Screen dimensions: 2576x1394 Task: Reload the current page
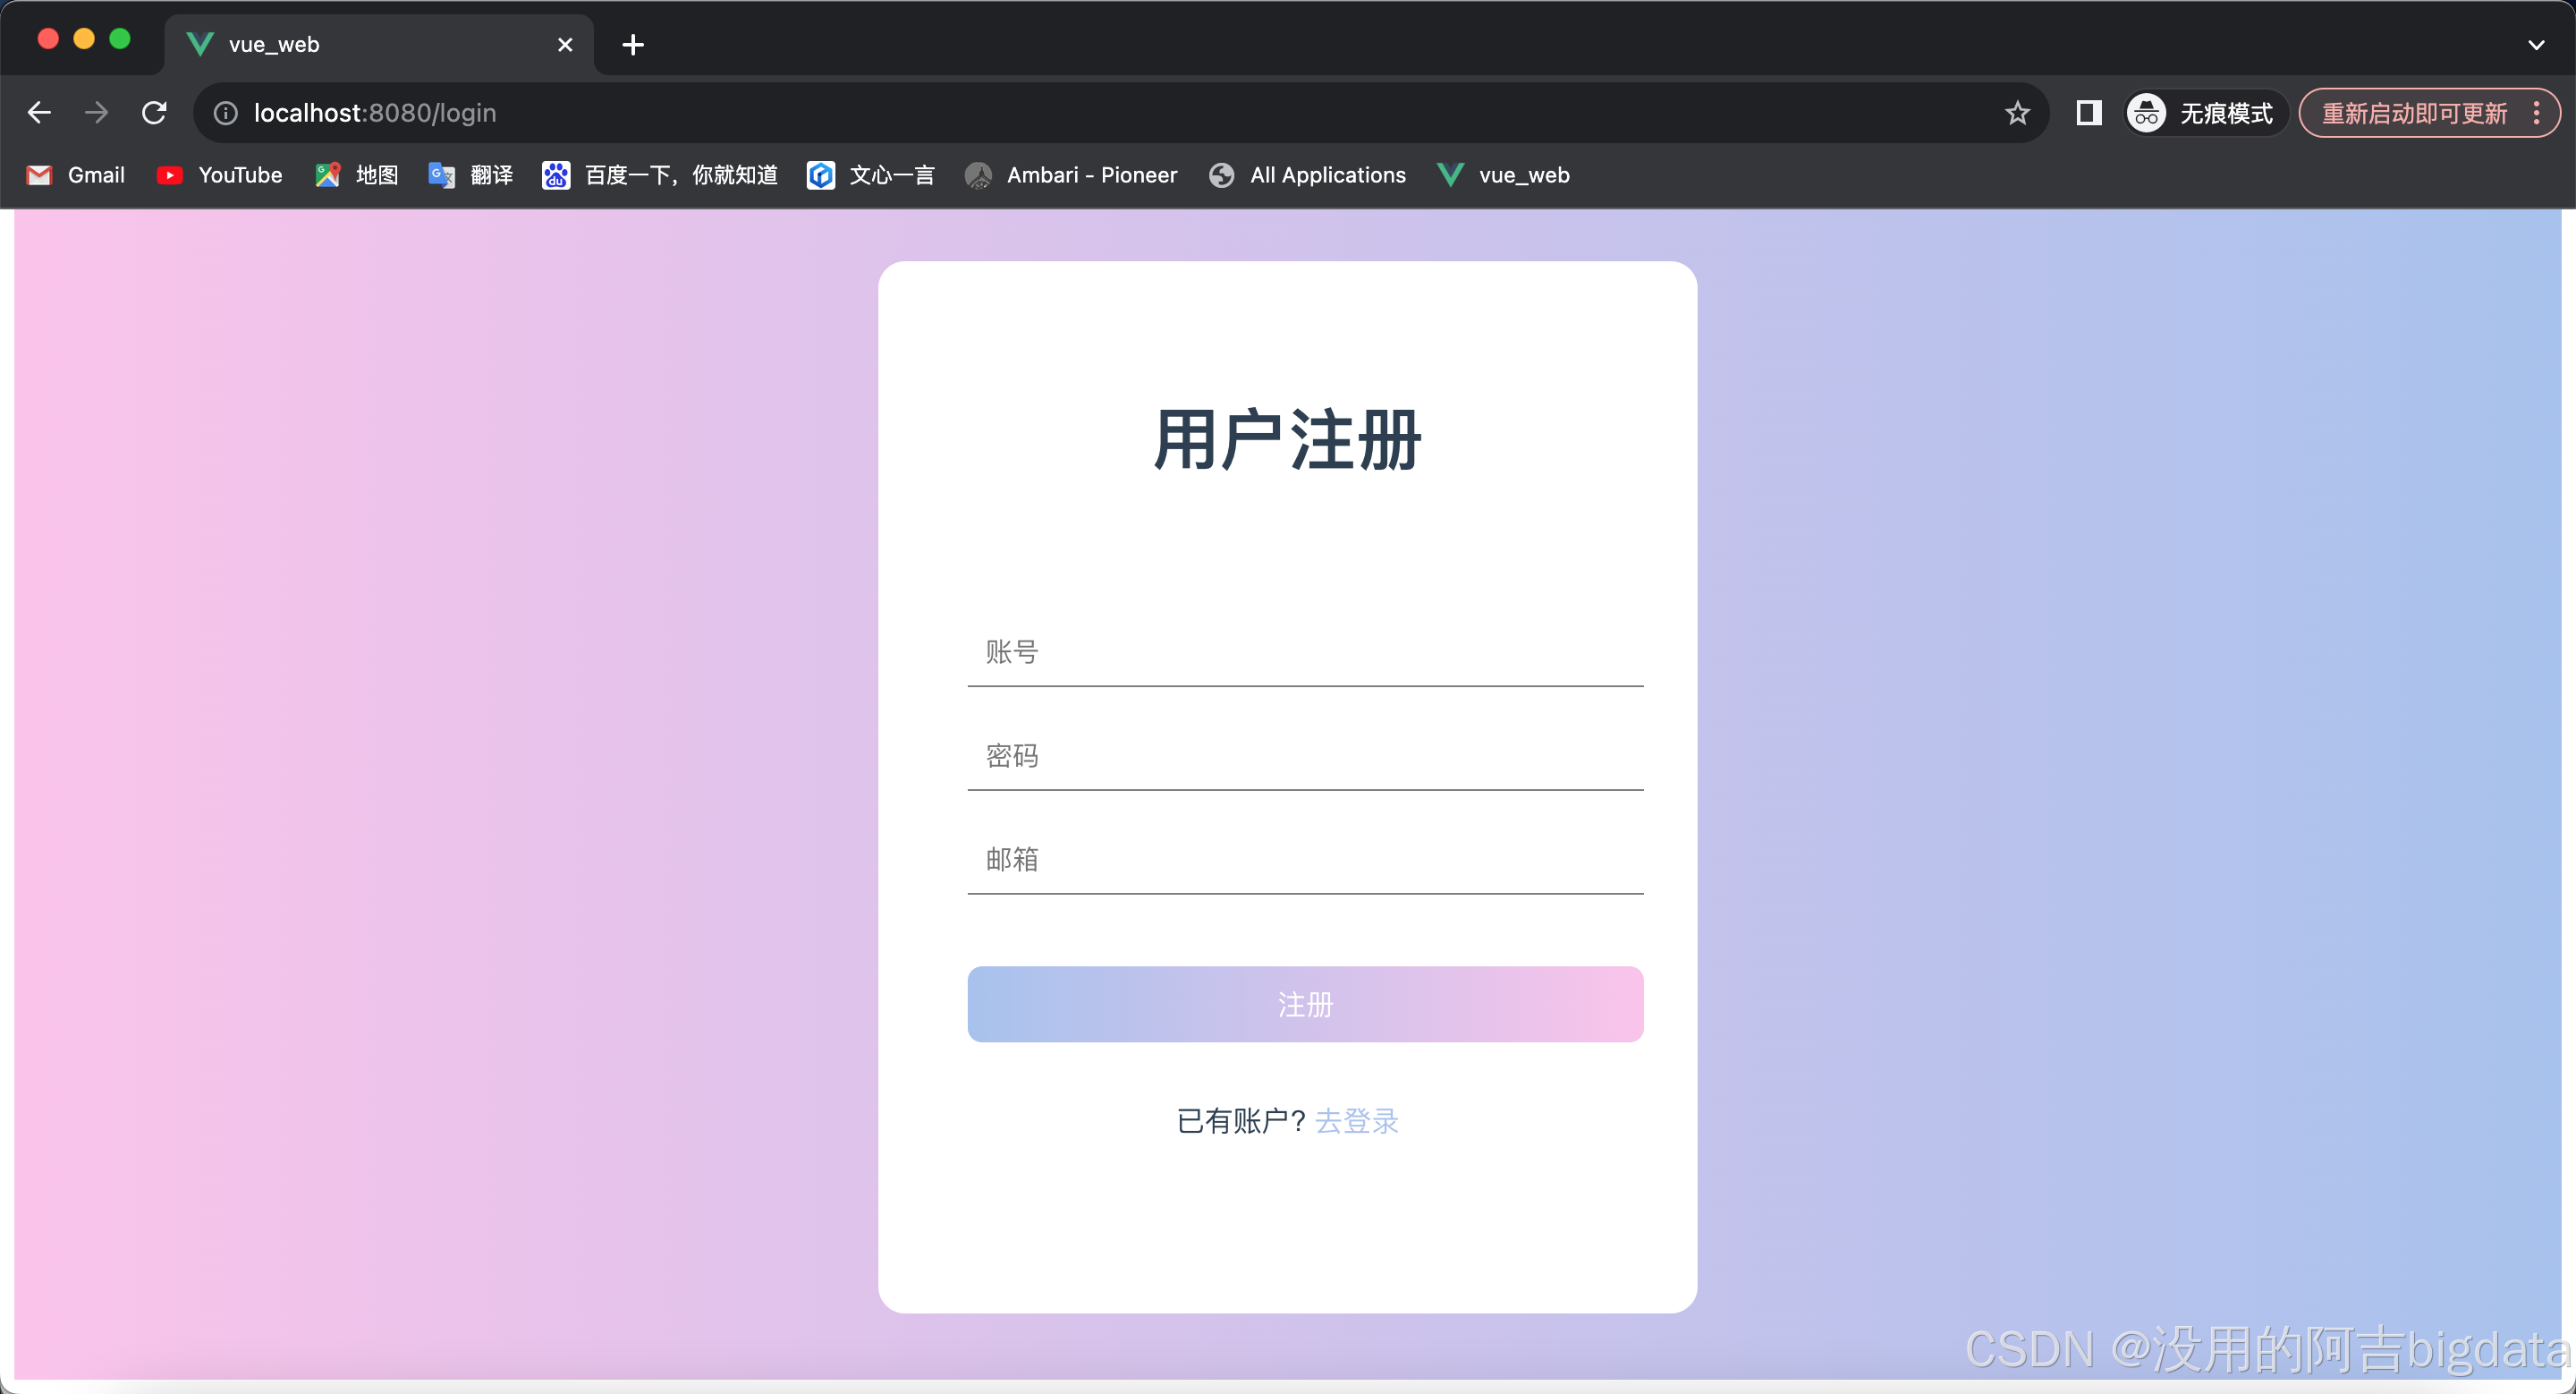[x=154, y=113]
